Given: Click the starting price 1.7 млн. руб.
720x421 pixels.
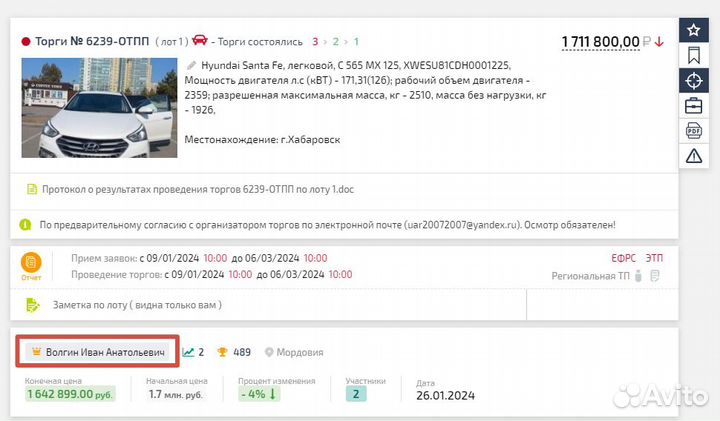Looking at the screenshot, I should (176, 394).
